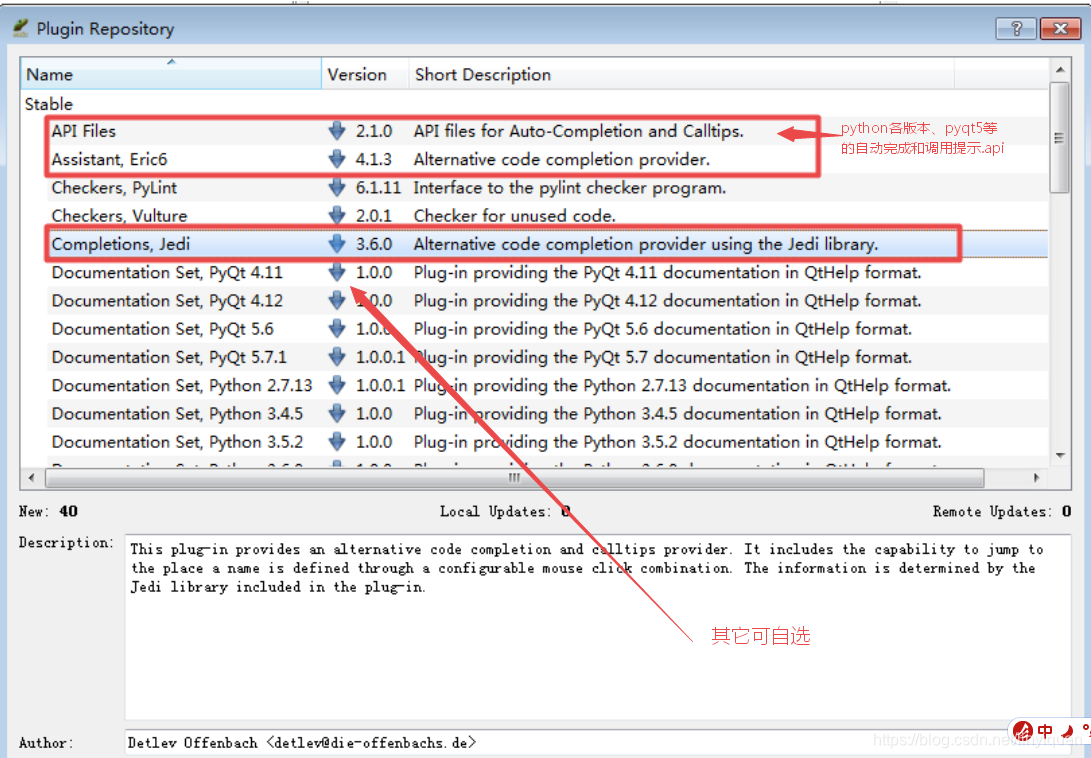Click the Plugin Repository leaf icon in title bar
Image resolution: width=1091 pixels, height=758 pixels.
[19, 28]
